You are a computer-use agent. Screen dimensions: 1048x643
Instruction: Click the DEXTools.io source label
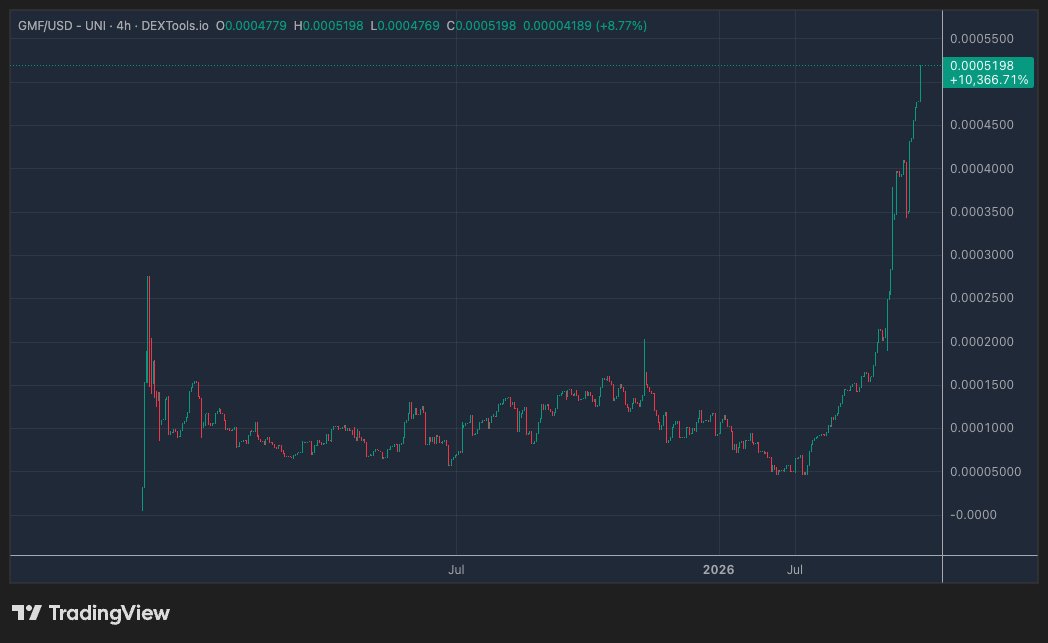(x=174, y=26)
